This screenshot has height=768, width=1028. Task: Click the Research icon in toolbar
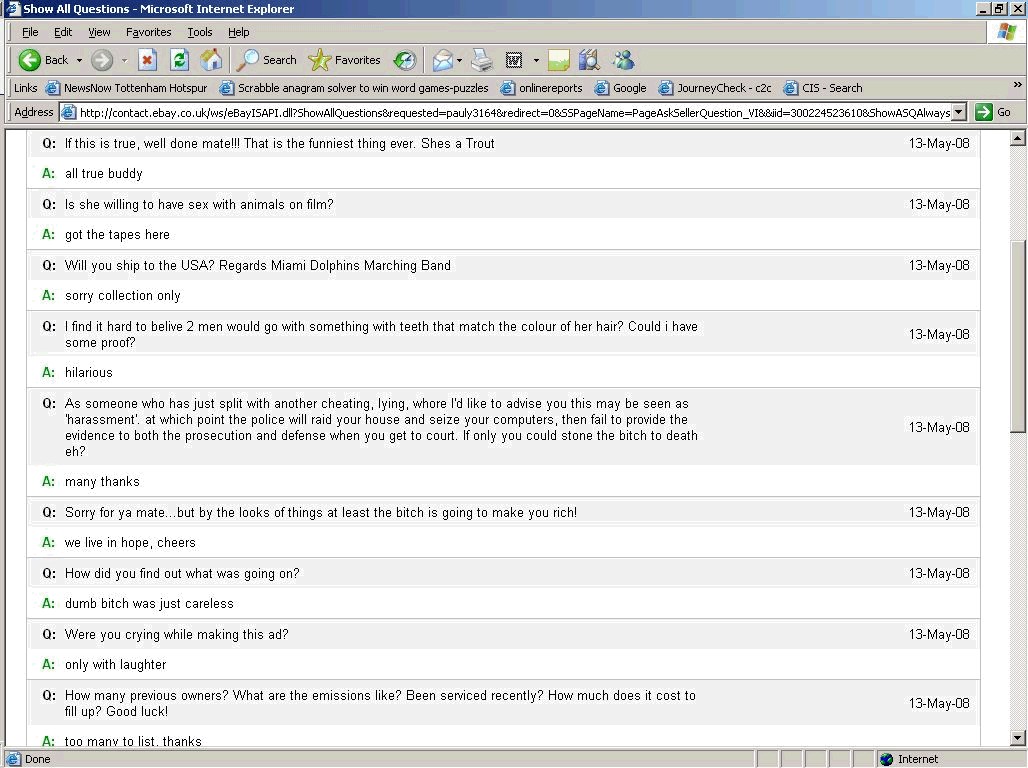point(589,60)
